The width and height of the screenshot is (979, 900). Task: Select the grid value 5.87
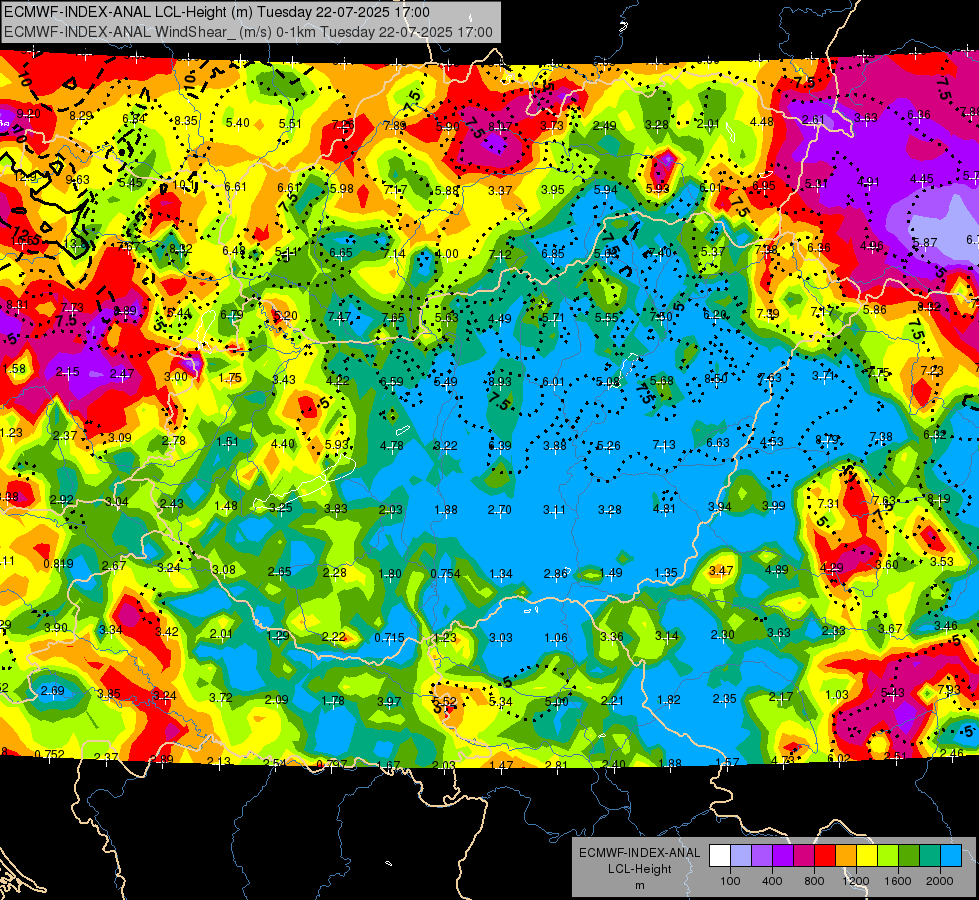coord(925,243)
